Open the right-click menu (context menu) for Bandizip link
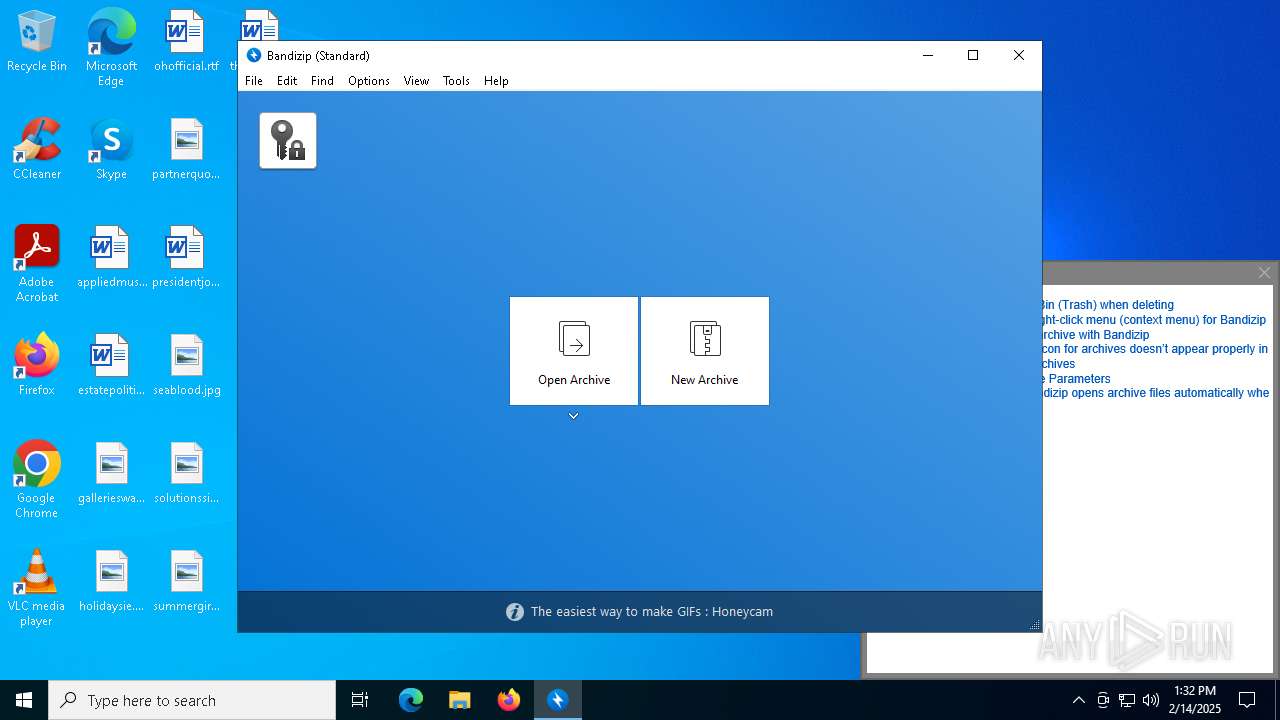 coord(1154,320)
